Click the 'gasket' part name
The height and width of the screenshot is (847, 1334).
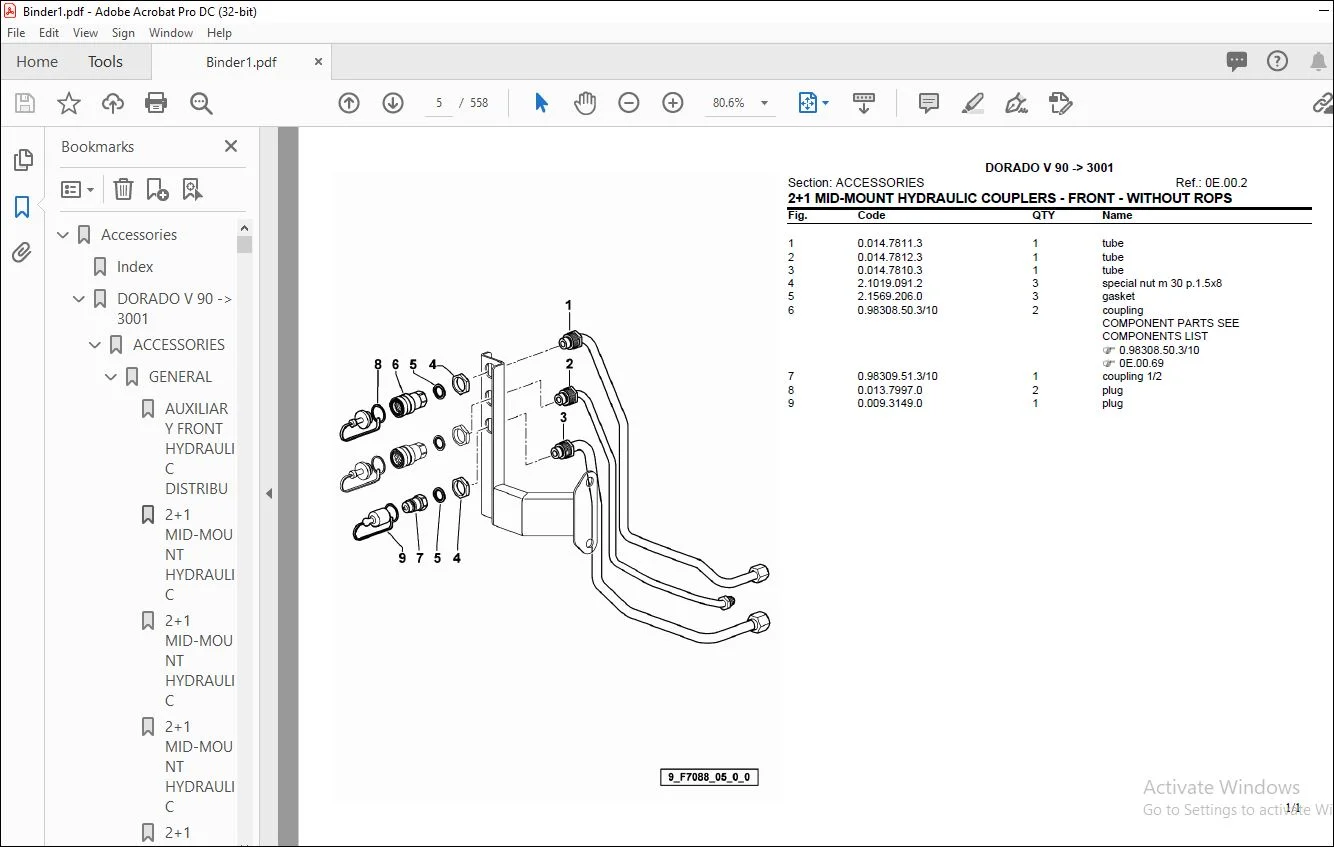[x=1118, y=296]
